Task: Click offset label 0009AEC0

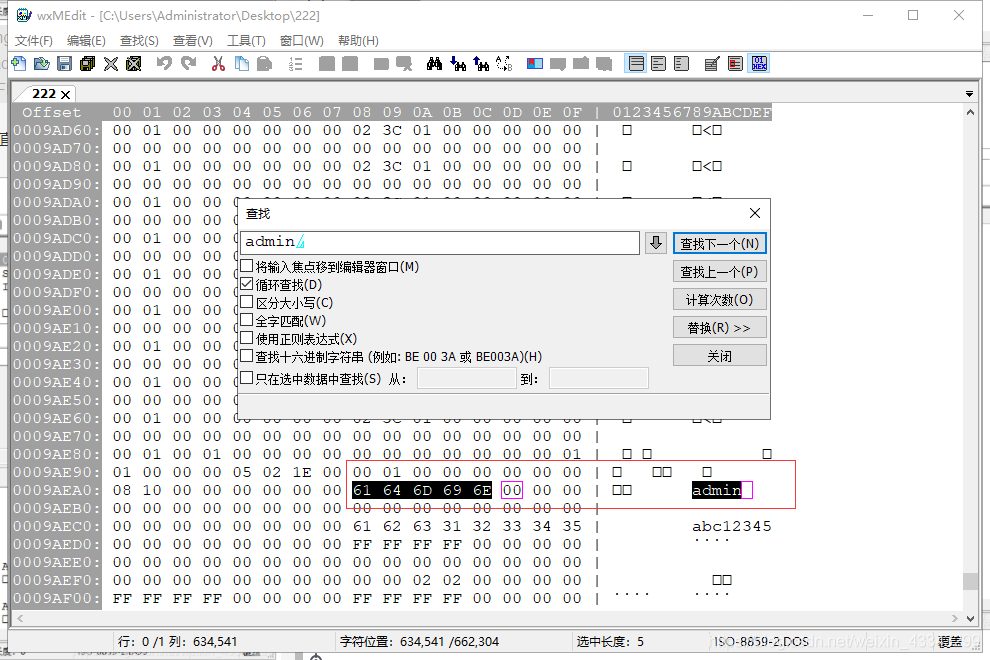Action: point(57,526)
